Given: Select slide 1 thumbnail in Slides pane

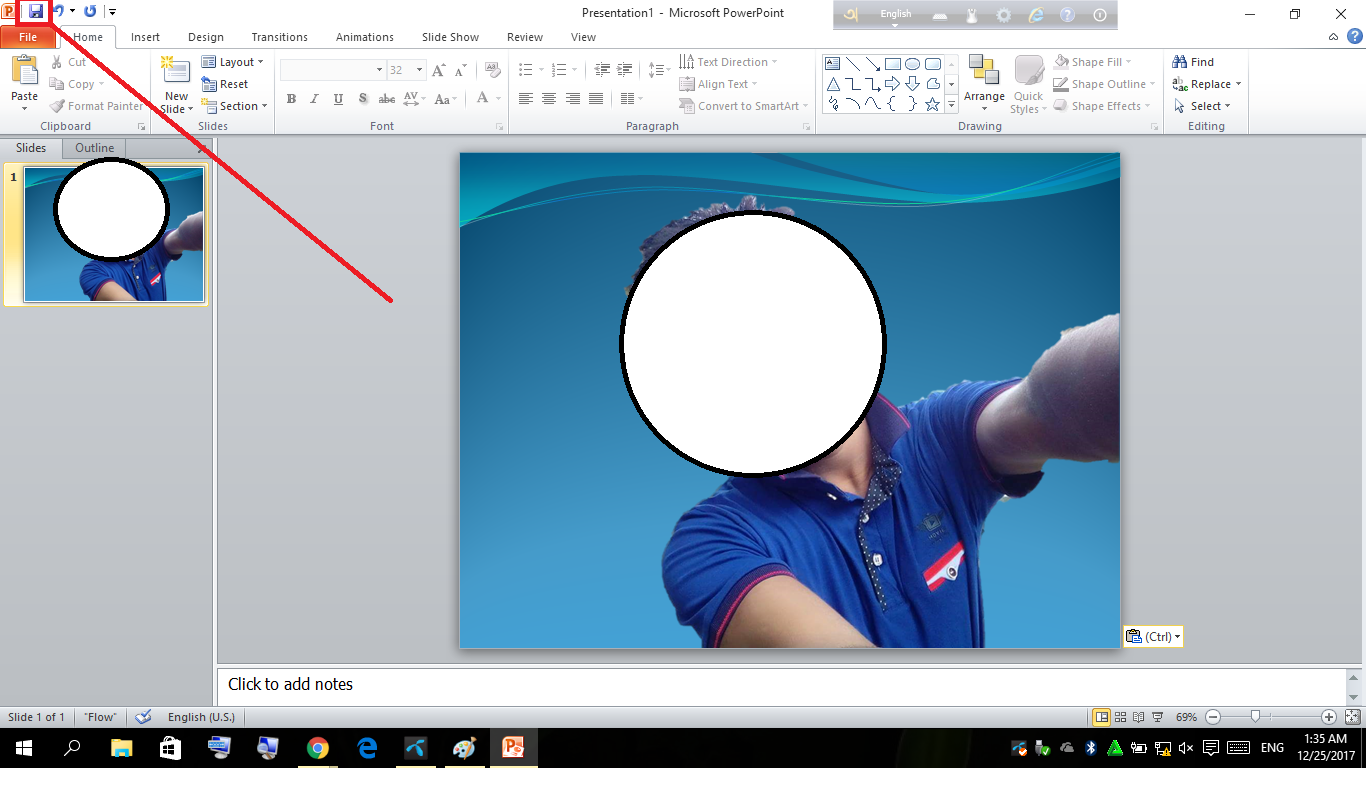Looking at the screenshot, I should tap(113, 234).
